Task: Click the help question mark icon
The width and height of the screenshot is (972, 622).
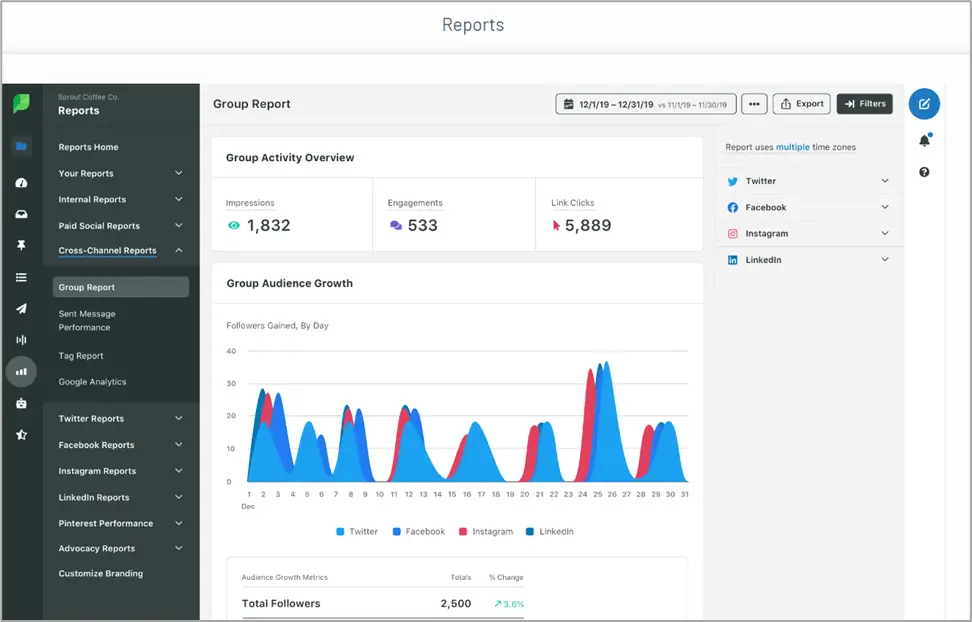Action: (x=924, y=172)
